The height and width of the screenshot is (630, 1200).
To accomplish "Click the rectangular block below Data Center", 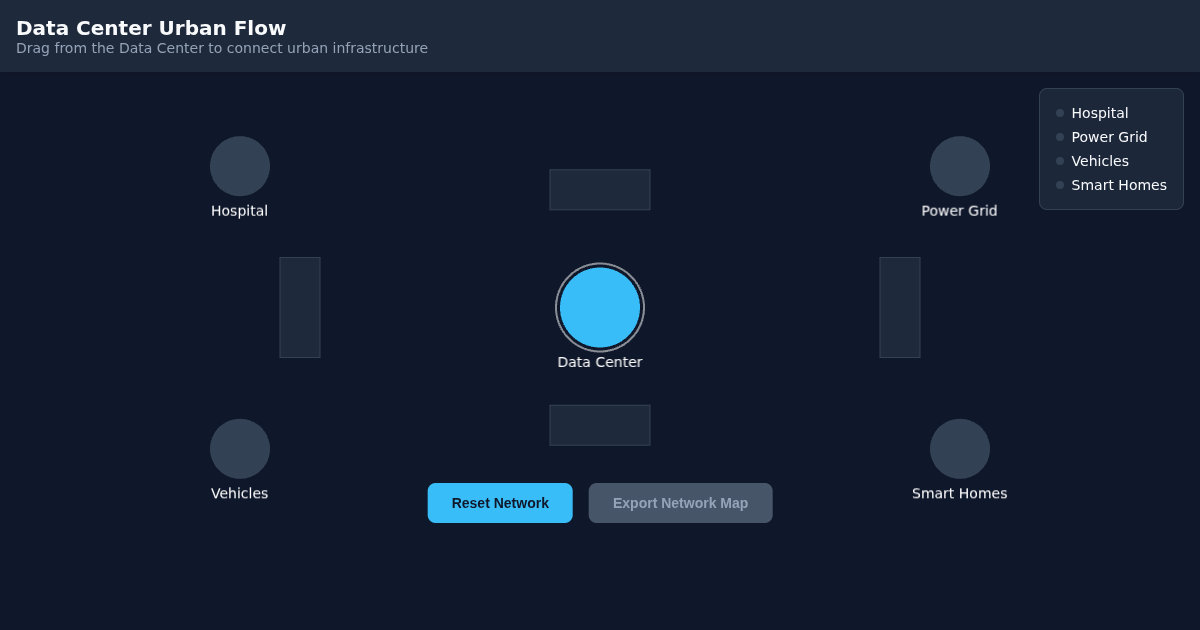I will (x=600, y=425).
